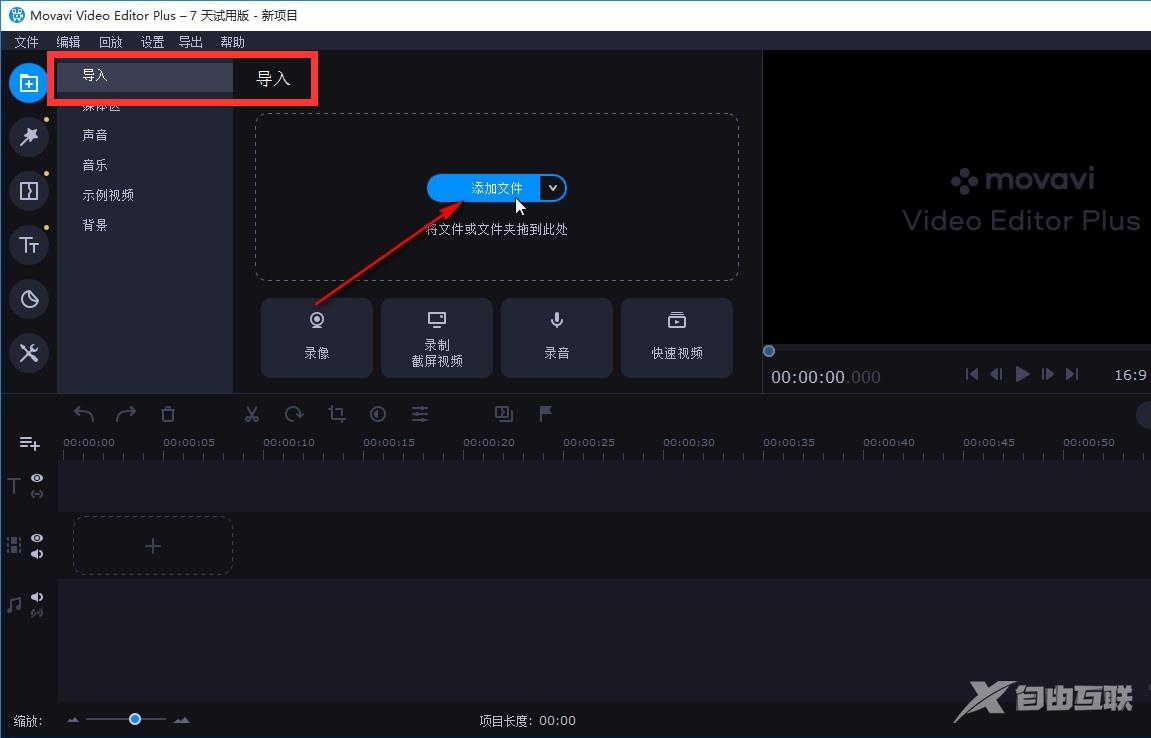Select the Split scissors tool
This screenshot has height=738, width=1151.
pyautogui.click(x=252, y=414)
